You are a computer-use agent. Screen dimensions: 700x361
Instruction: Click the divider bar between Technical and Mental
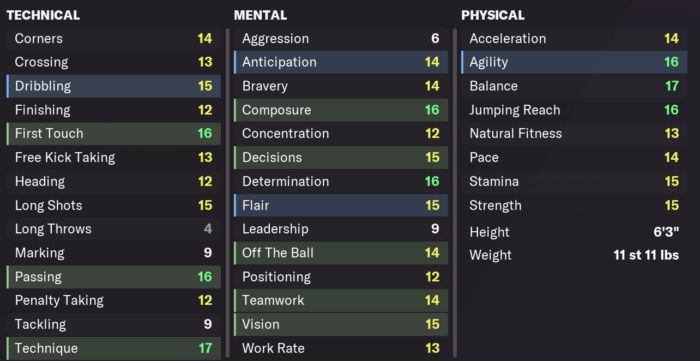coord(227,193)
